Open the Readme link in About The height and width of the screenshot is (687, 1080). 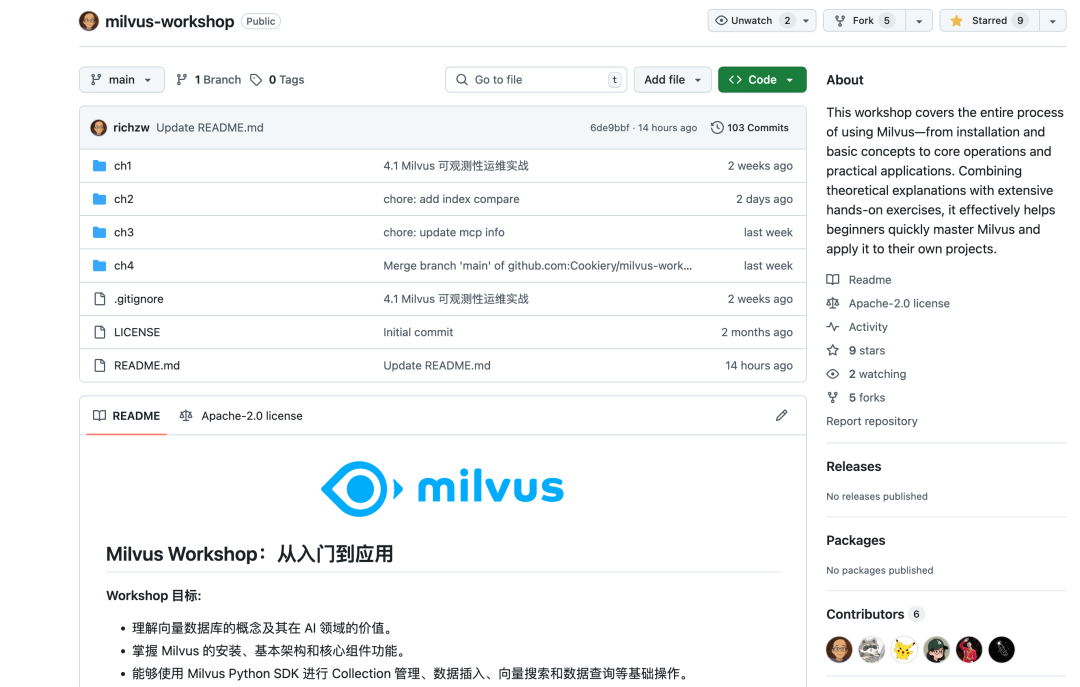870,280
